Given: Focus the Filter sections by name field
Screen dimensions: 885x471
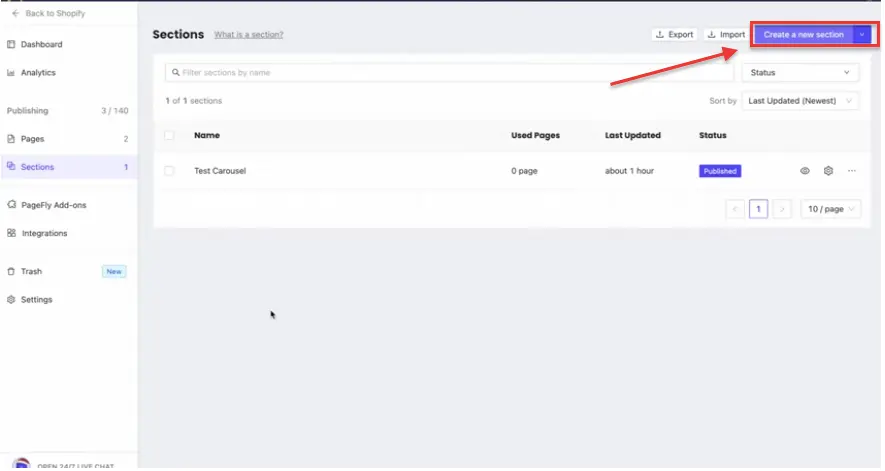Looking at the screenshot, I should (450, 73).
